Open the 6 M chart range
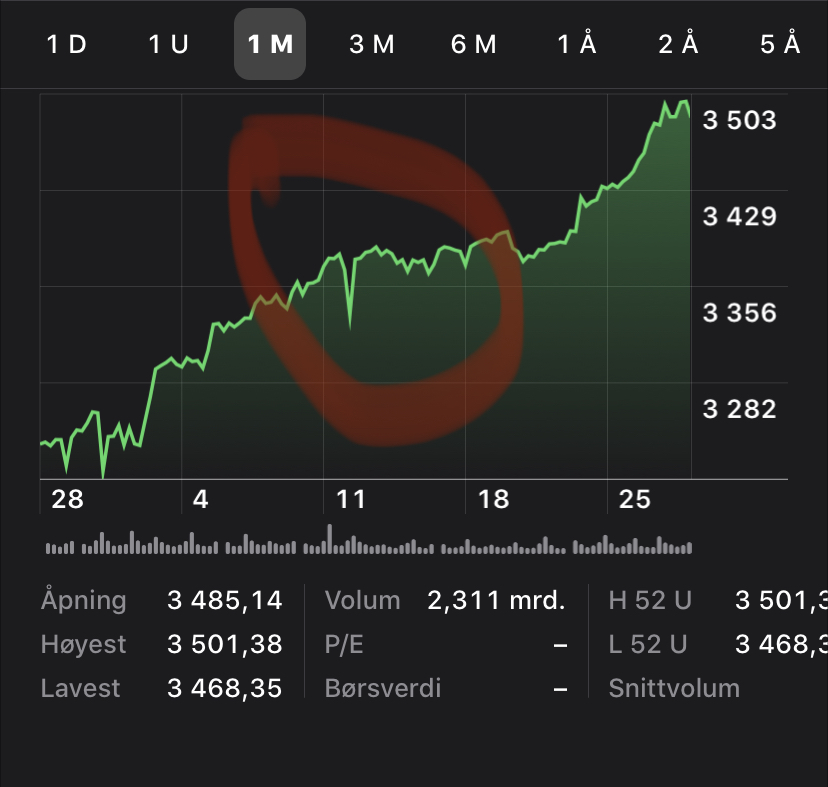The width and height of the screenshot is (828, 787). (x=474, y=45)
